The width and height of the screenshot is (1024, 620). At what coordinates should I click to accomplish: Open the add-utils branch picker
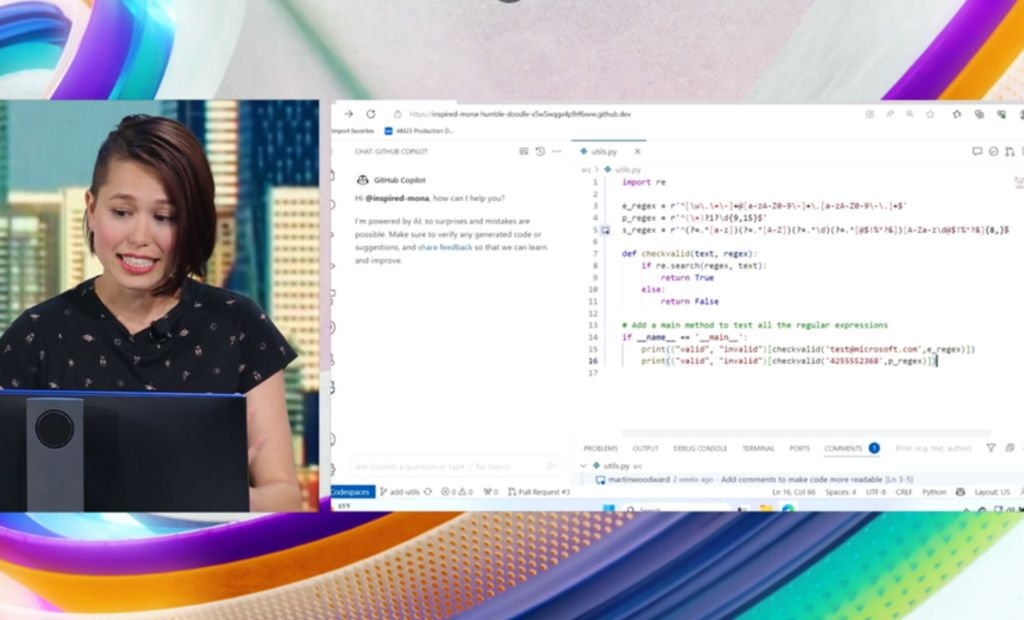point(399,492)
